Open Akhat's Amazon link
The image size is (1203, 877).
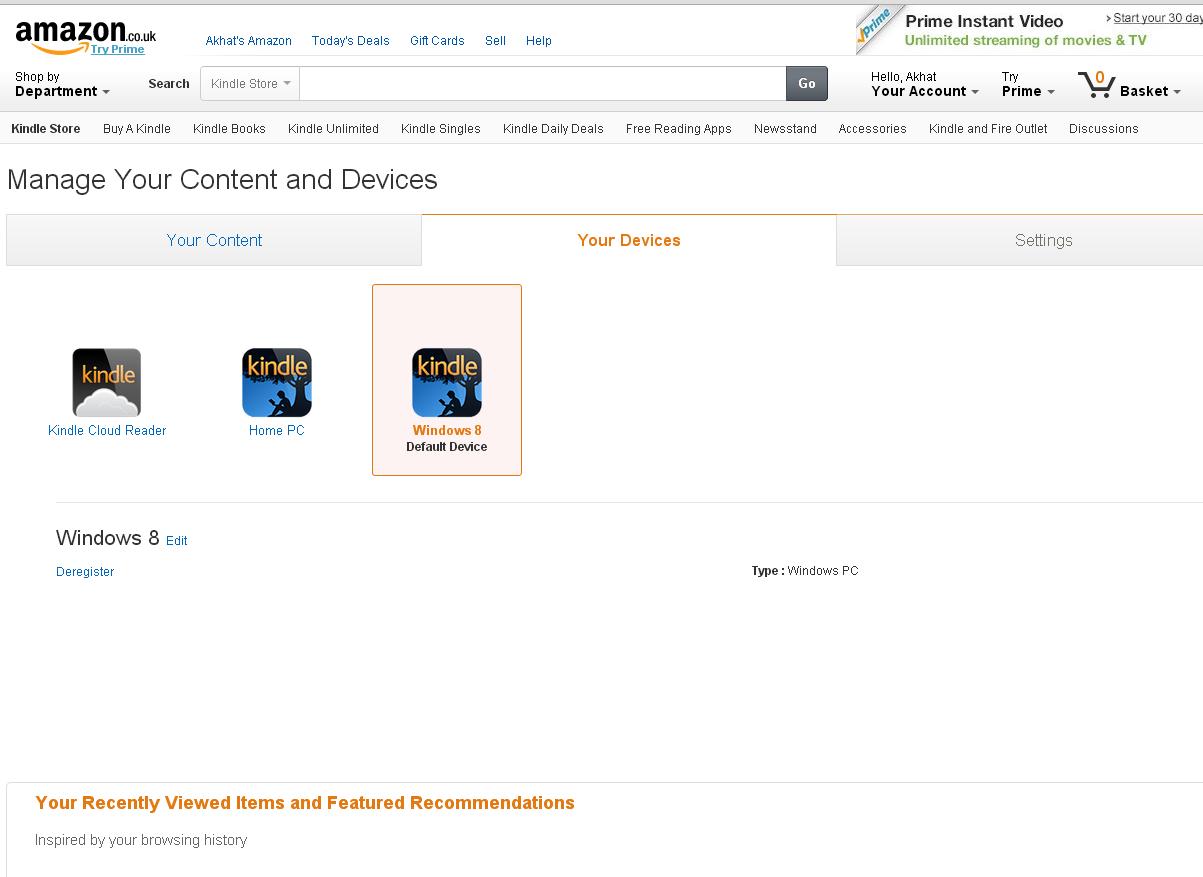(249, 41)
